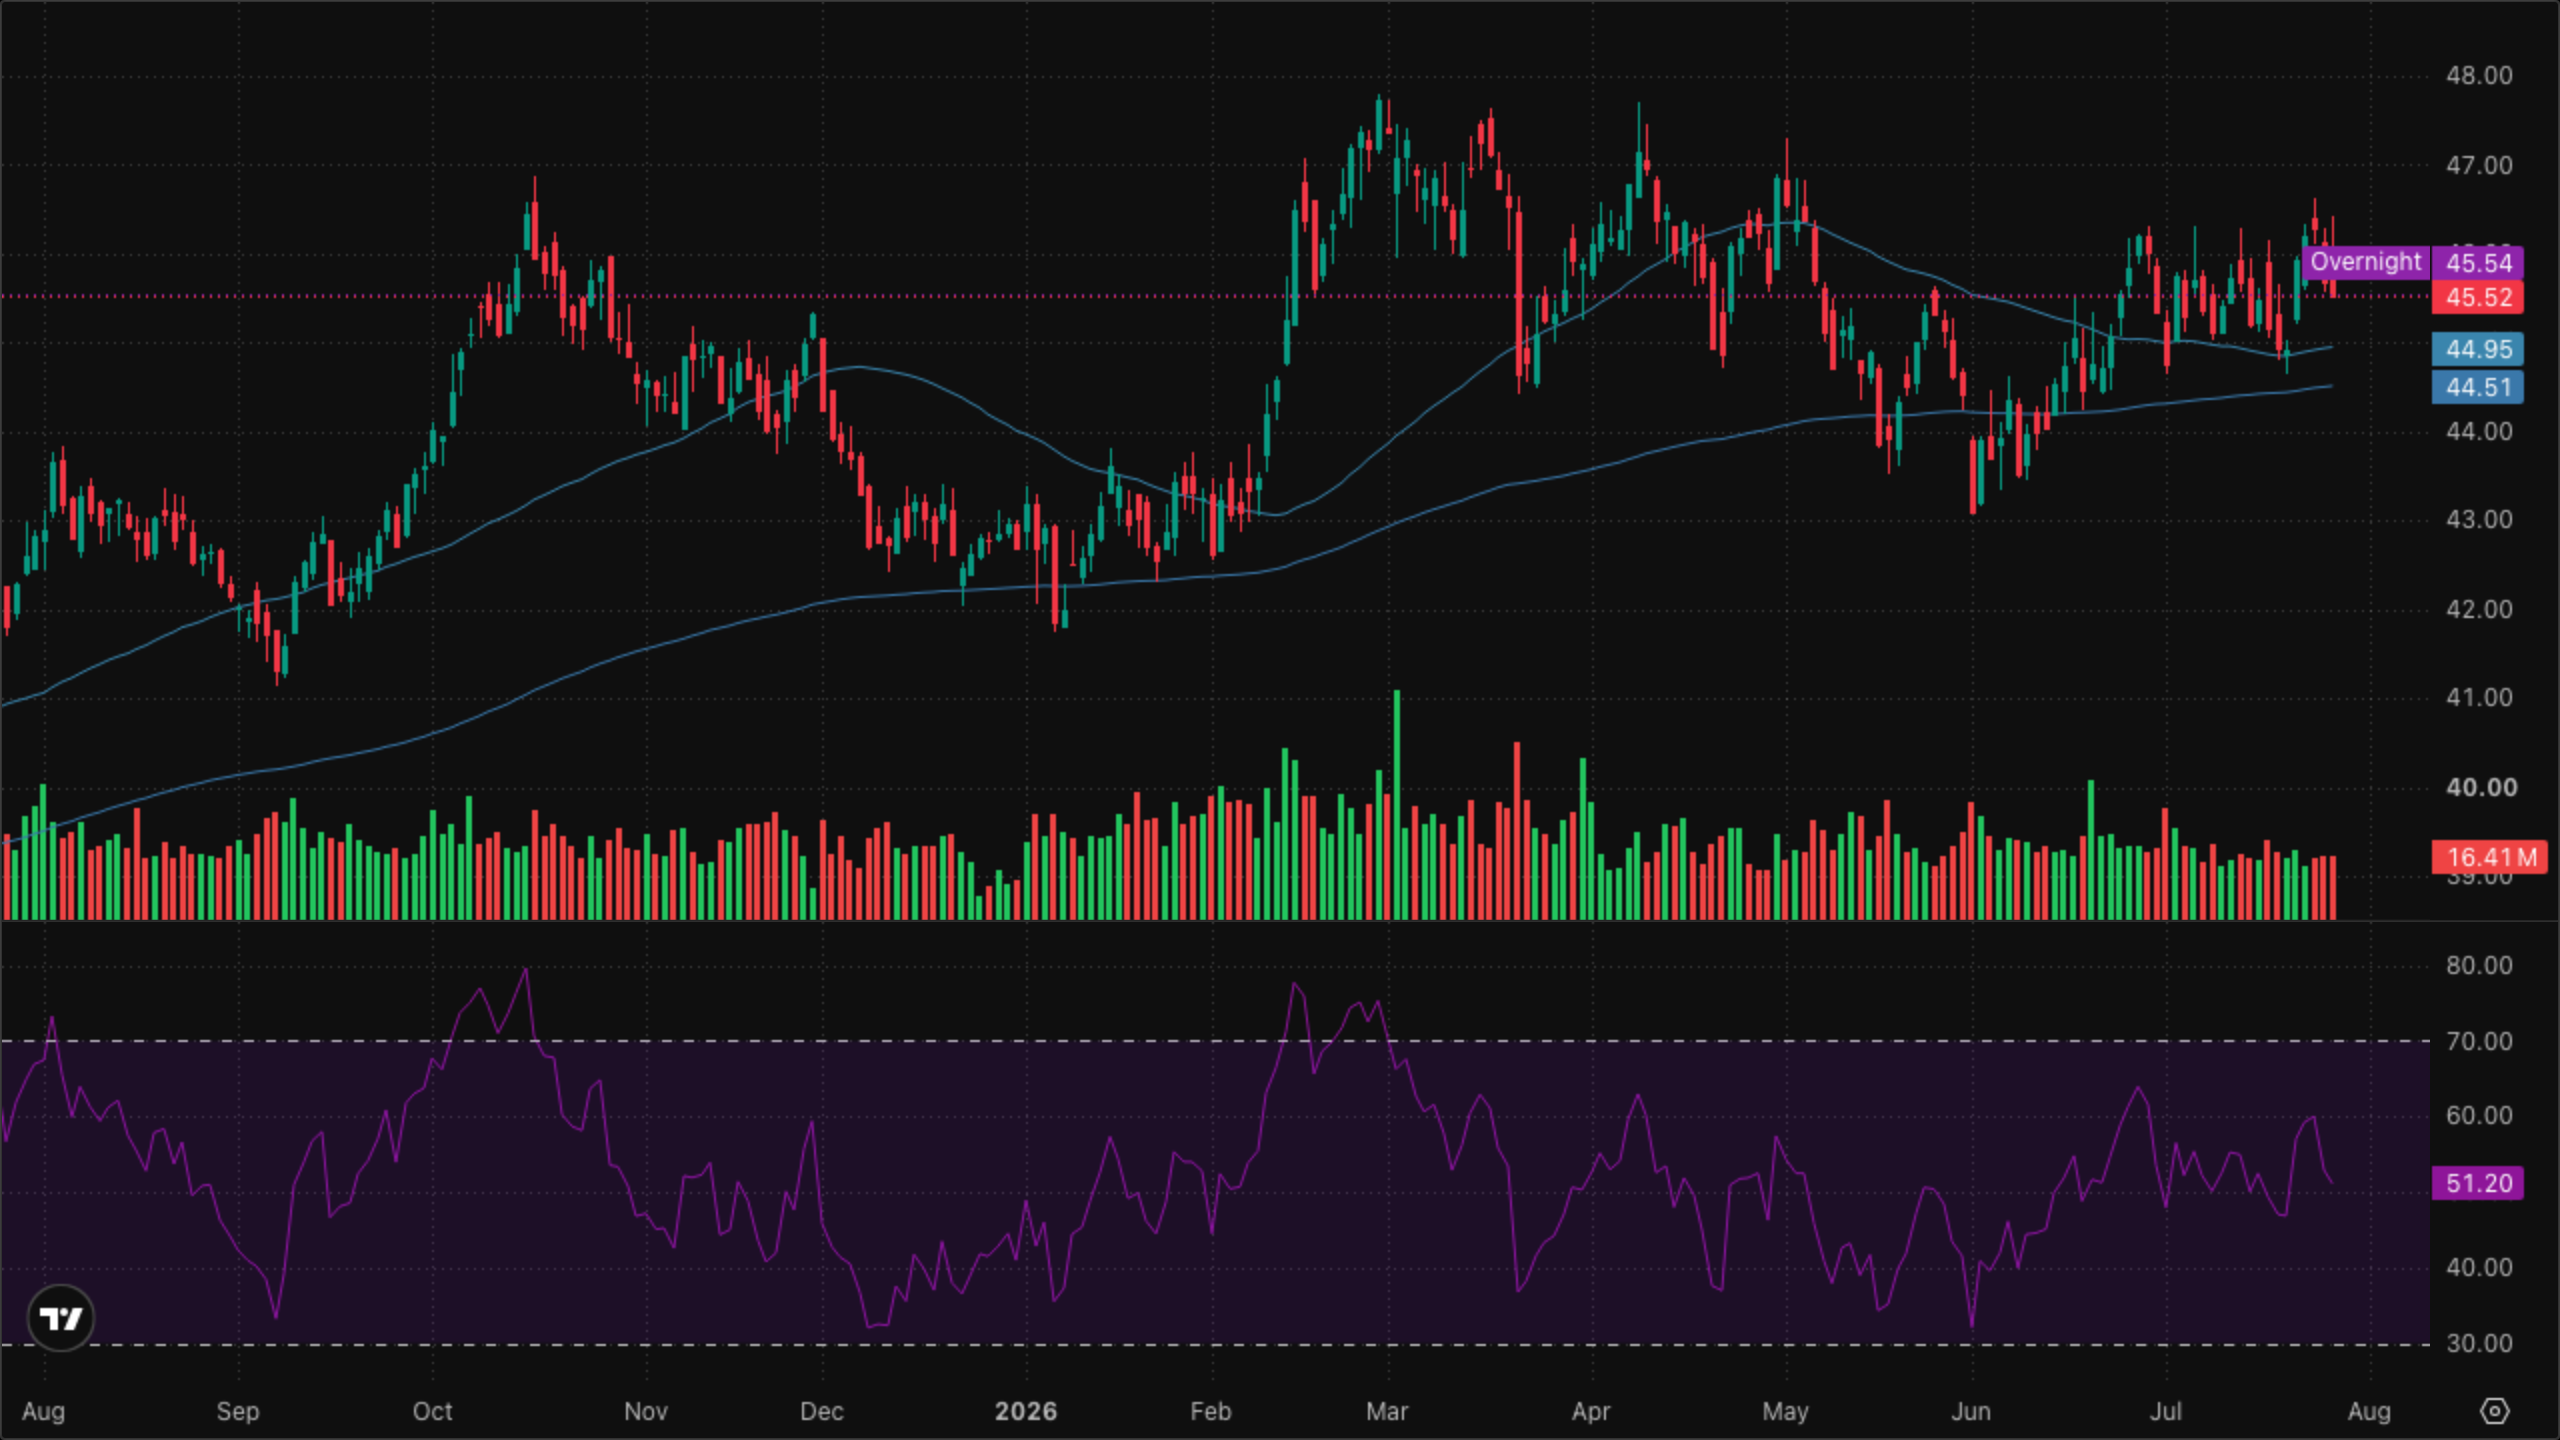Click the TradingView logo icon

click(x=61, y=1318)
